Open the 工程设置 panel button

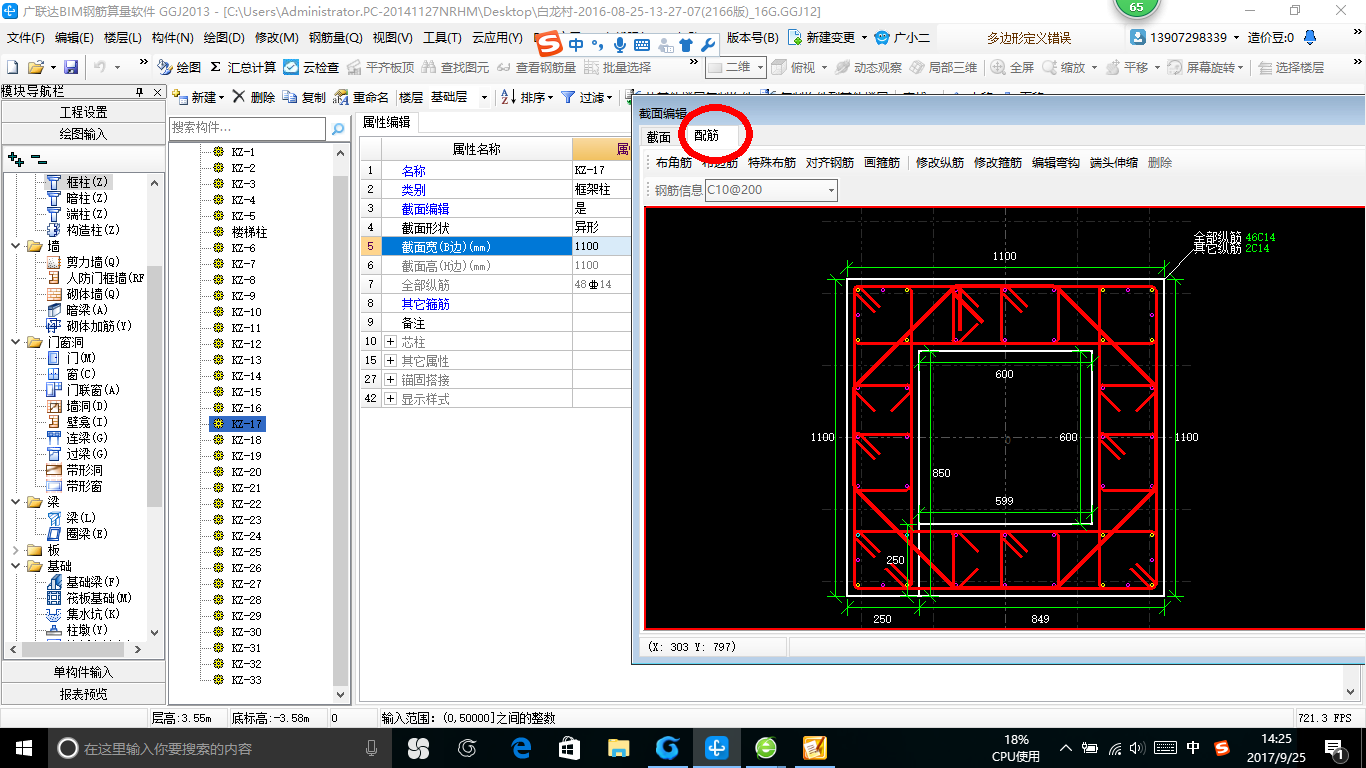coord(83,112)
